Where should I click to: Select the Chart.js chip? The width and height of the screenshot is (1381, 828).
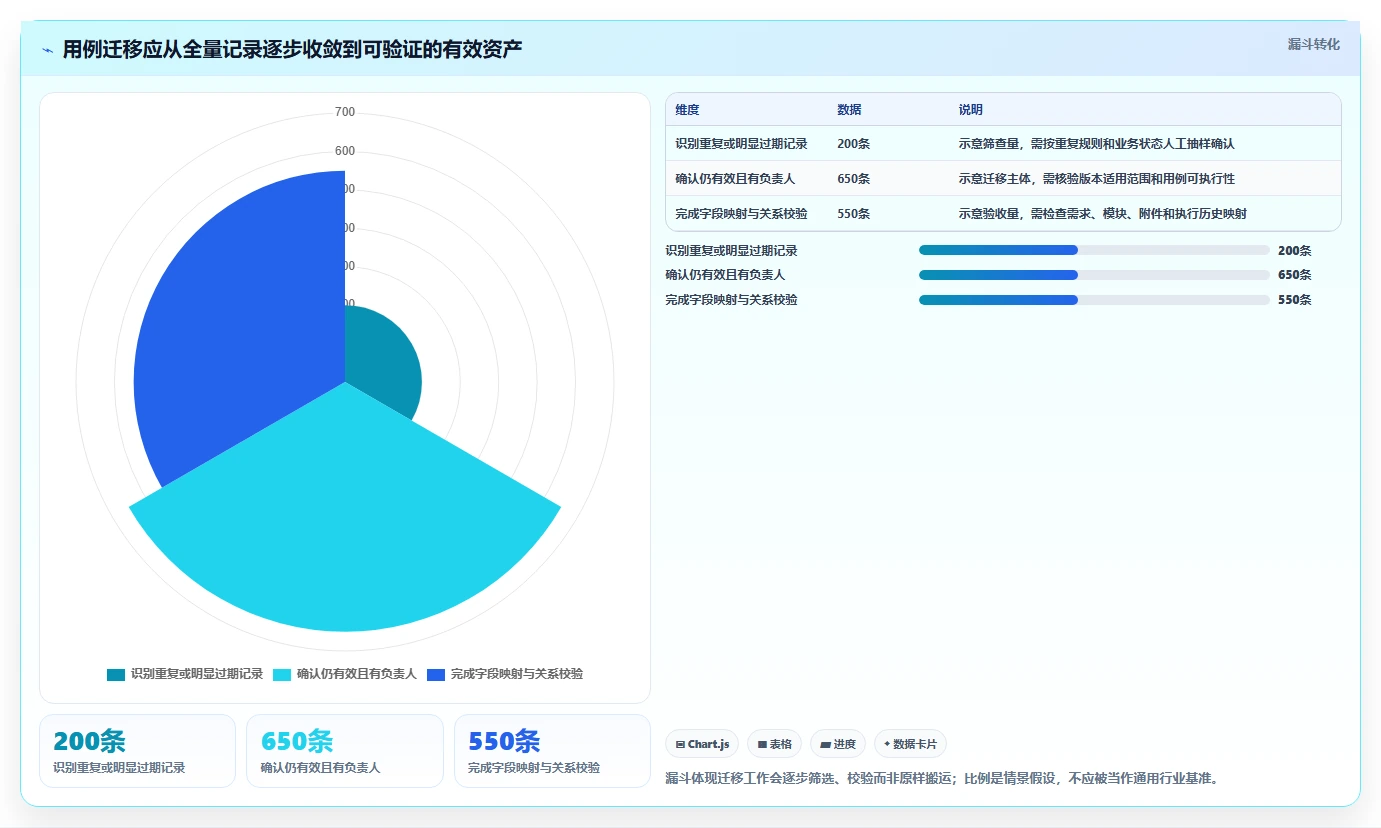click(x=702, y=744)
